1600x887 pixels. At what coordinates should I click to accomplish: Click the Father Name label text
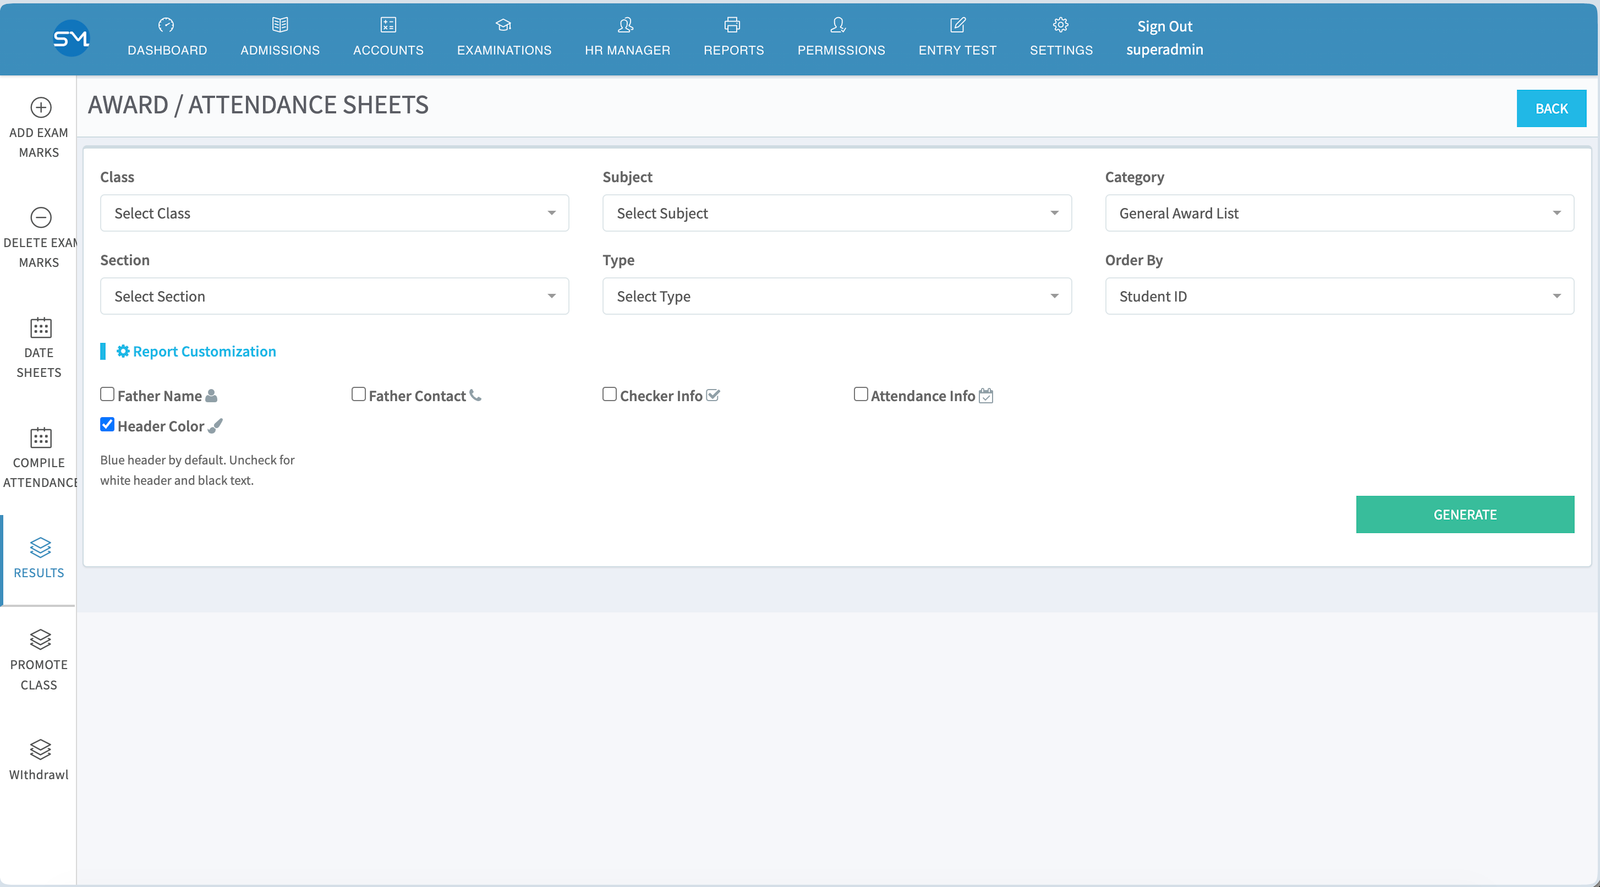click(x=160, y=396)
